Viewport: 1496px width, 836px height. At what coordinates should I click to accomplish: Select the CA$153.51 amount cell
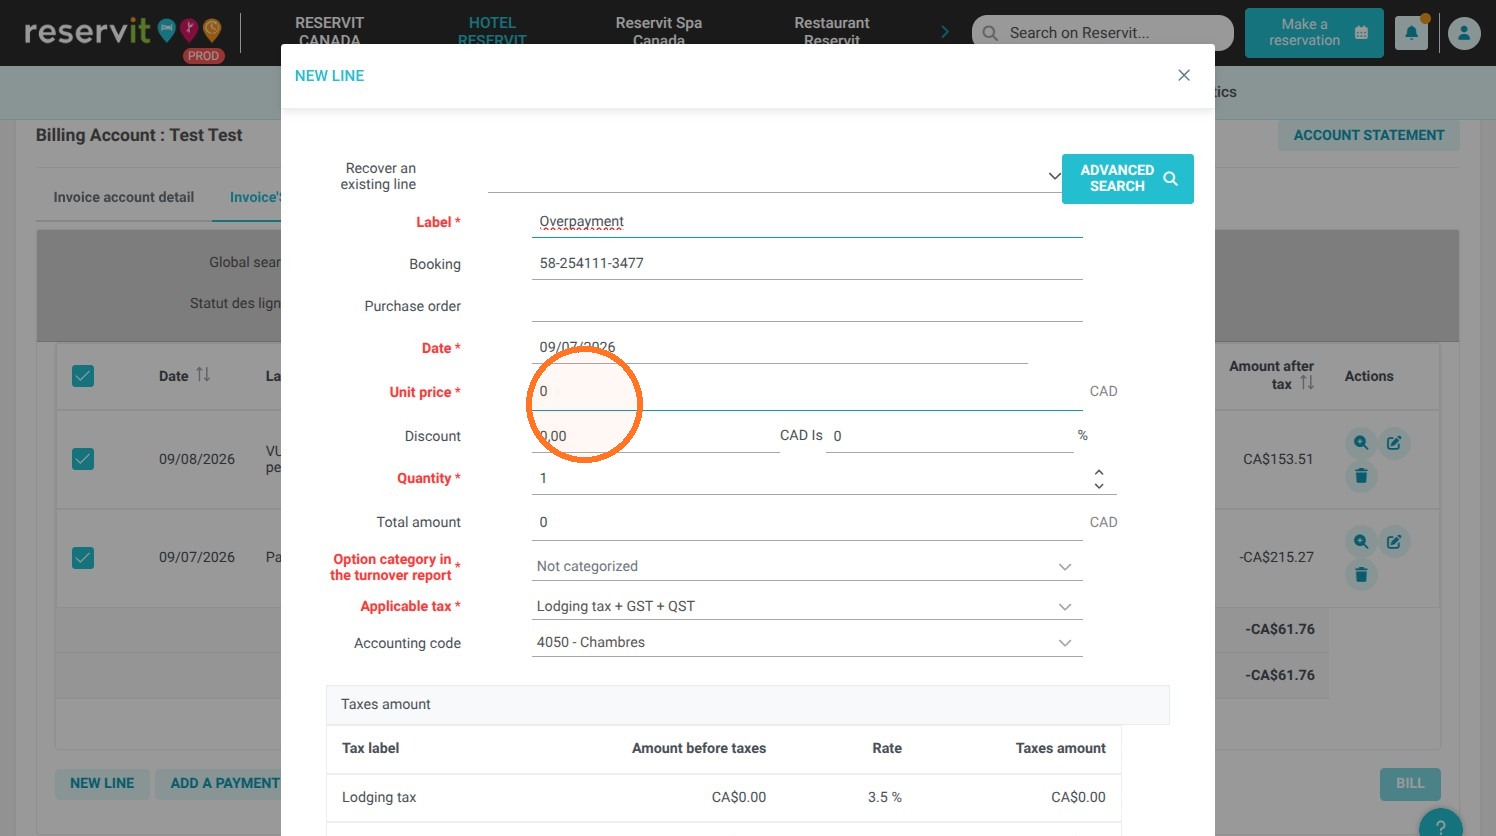tap(1278, 459)
